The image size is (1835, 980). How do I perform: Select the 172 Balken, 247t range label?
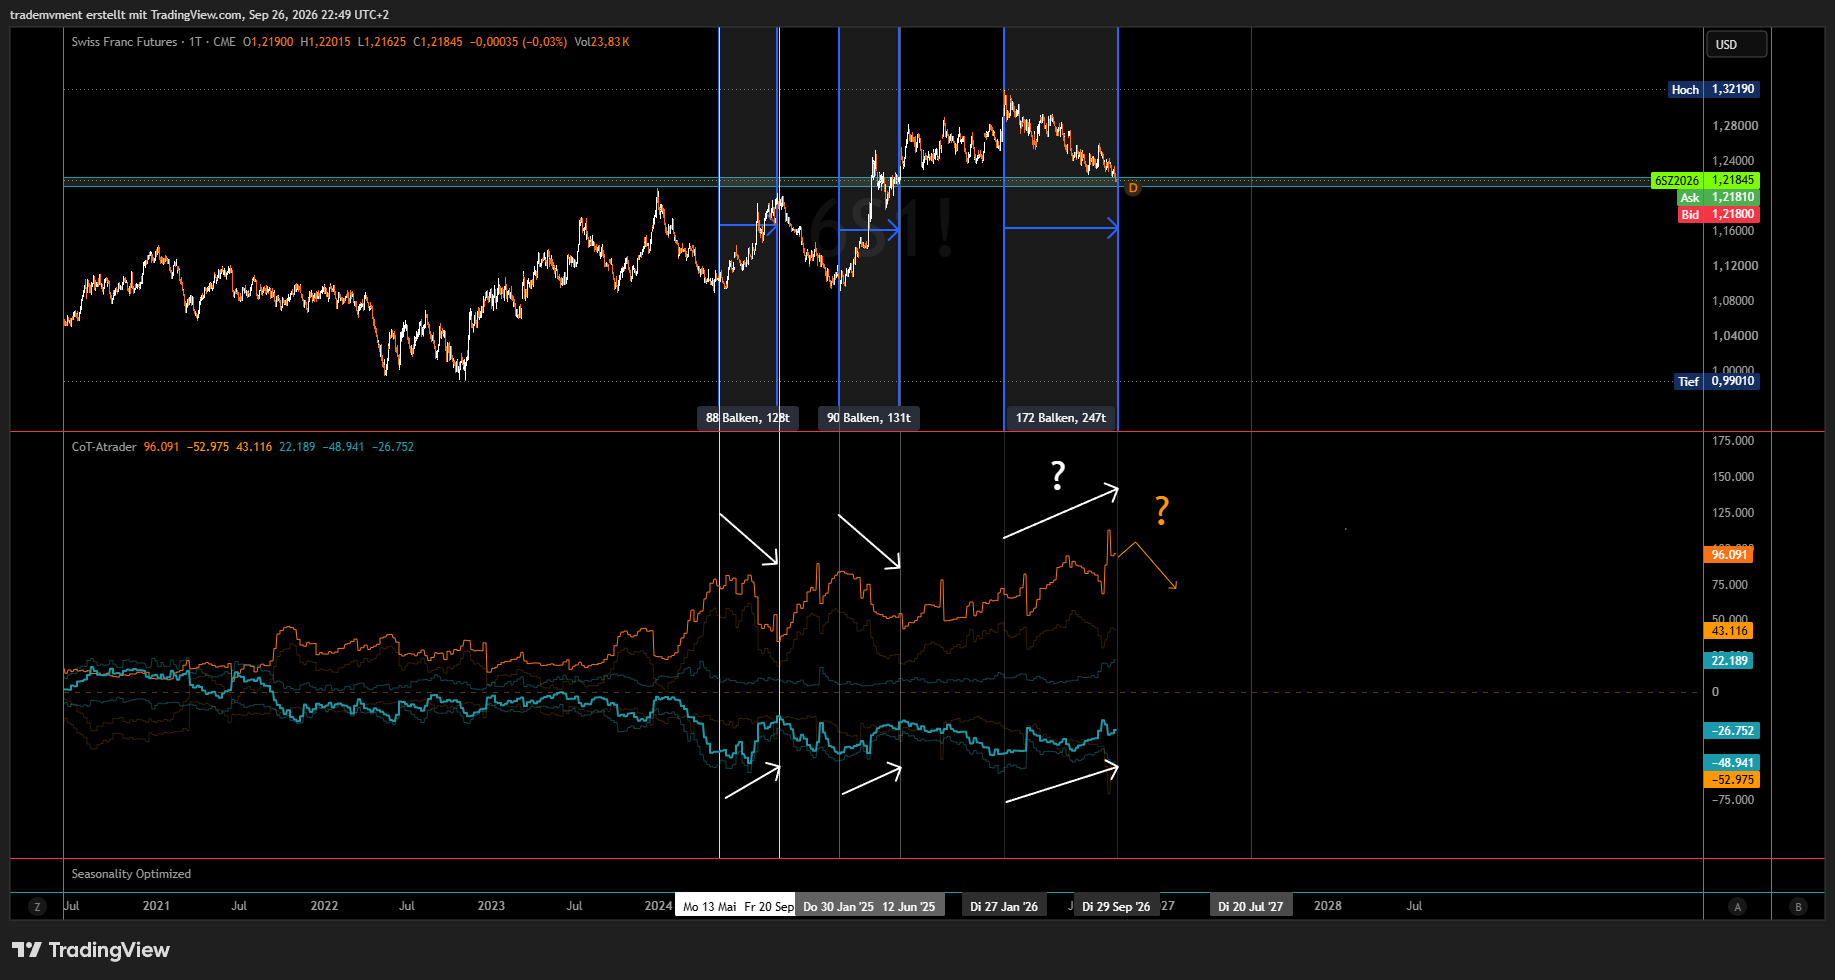[x=1061, y=418]
